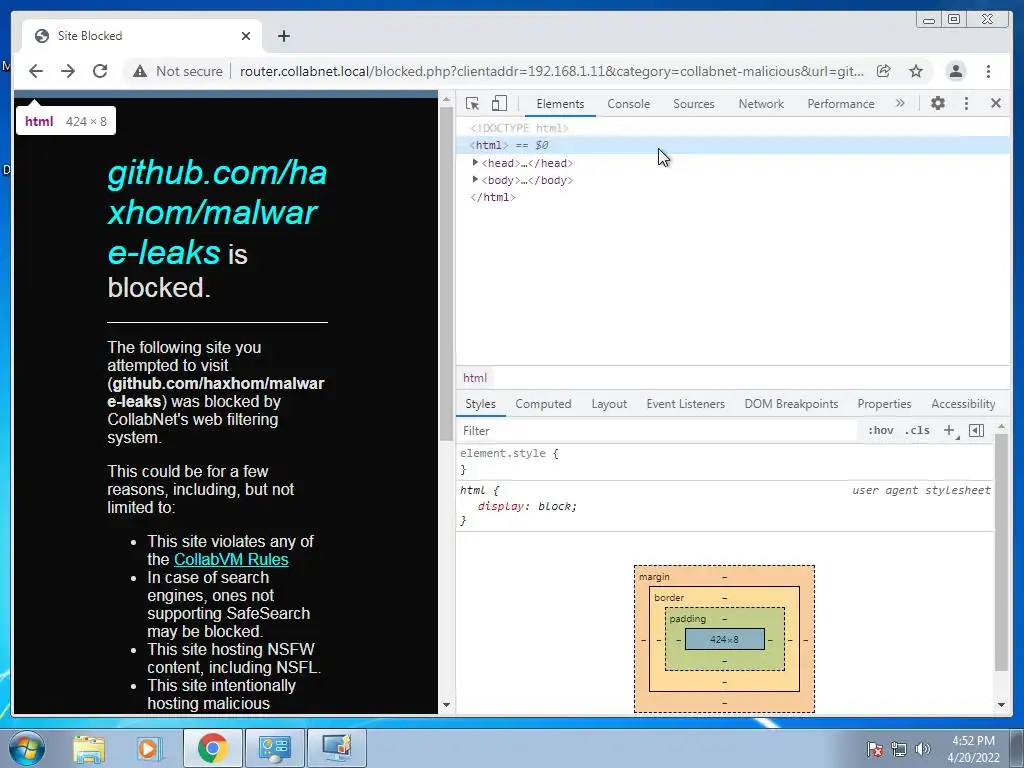This screenshot has width=1024, height=768.
Task: Click the margin label in box model
Action: pos(654,577)
